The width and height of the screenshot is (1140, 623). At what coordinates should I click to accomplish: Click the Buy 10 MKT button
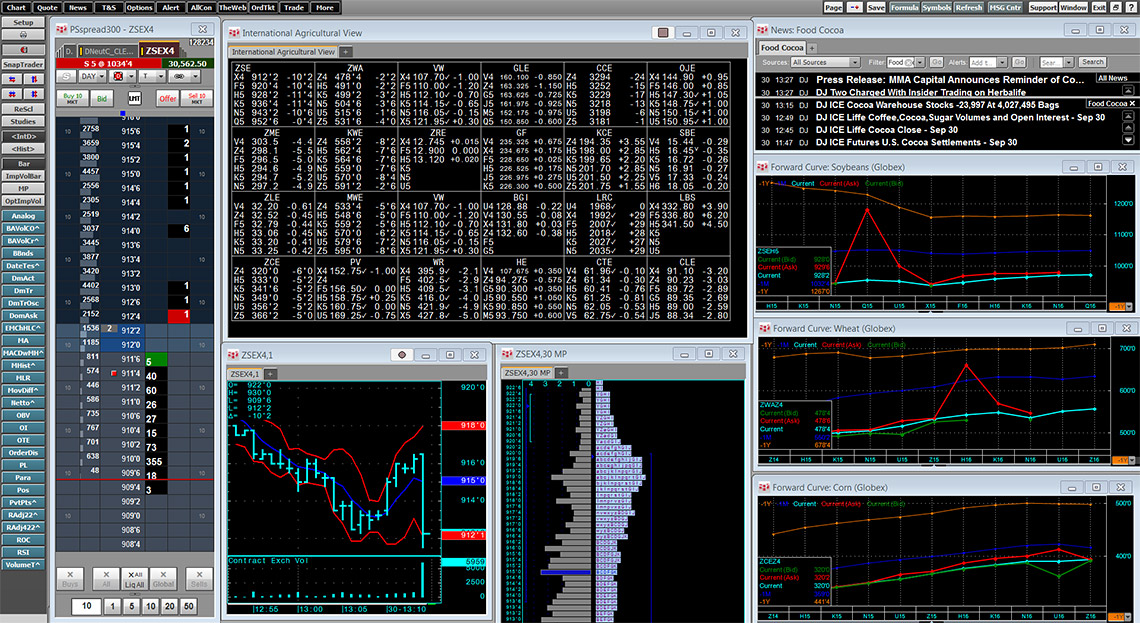(73, 98)
